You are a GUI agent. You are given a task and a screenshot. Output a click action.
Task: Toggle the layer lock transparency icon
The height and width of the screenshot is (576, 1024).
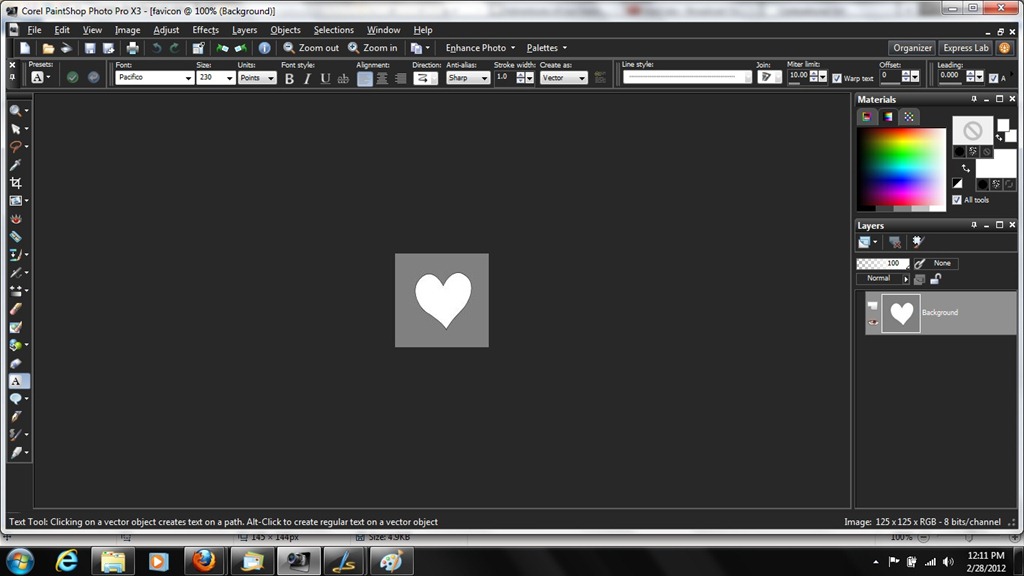tap(935, 280)
